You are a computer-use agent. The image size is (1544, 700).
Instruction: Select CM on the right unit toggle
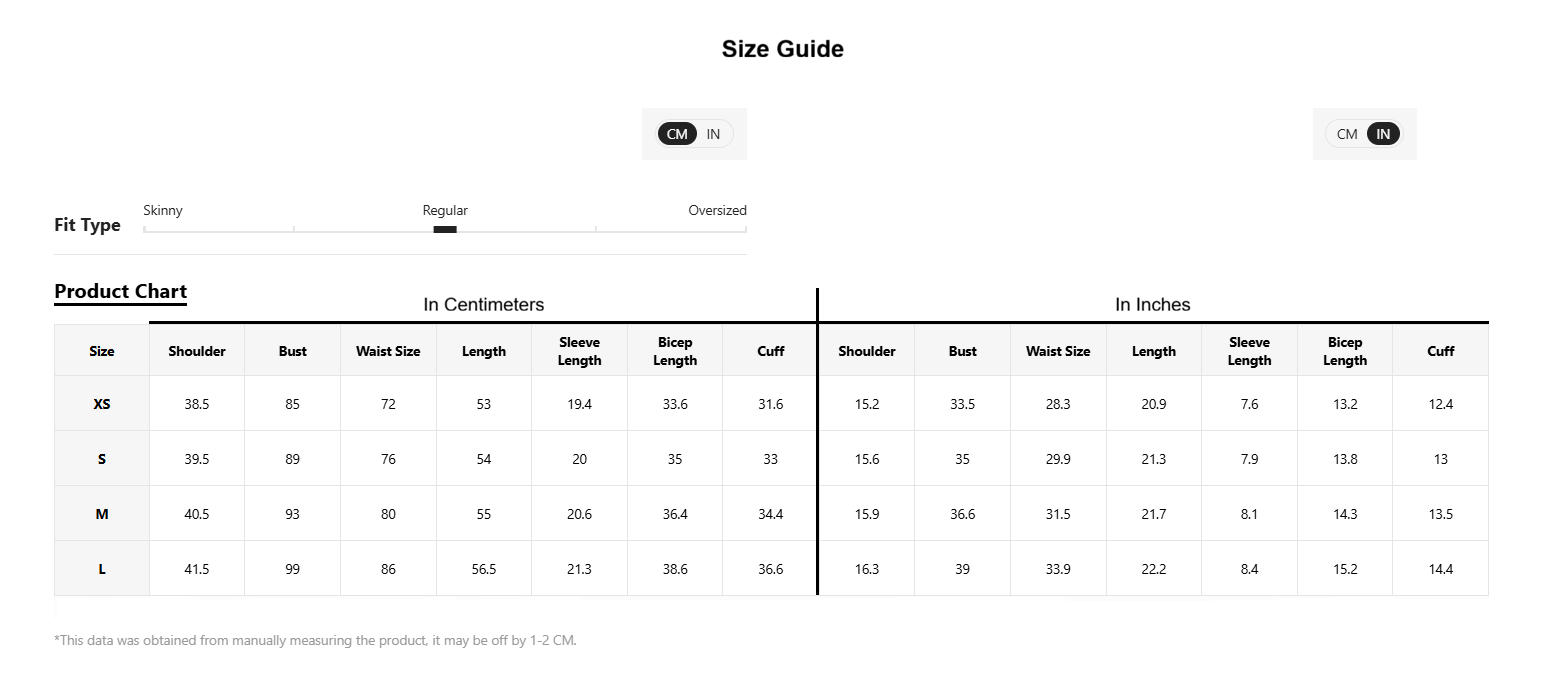click(x=1347, y=134)
